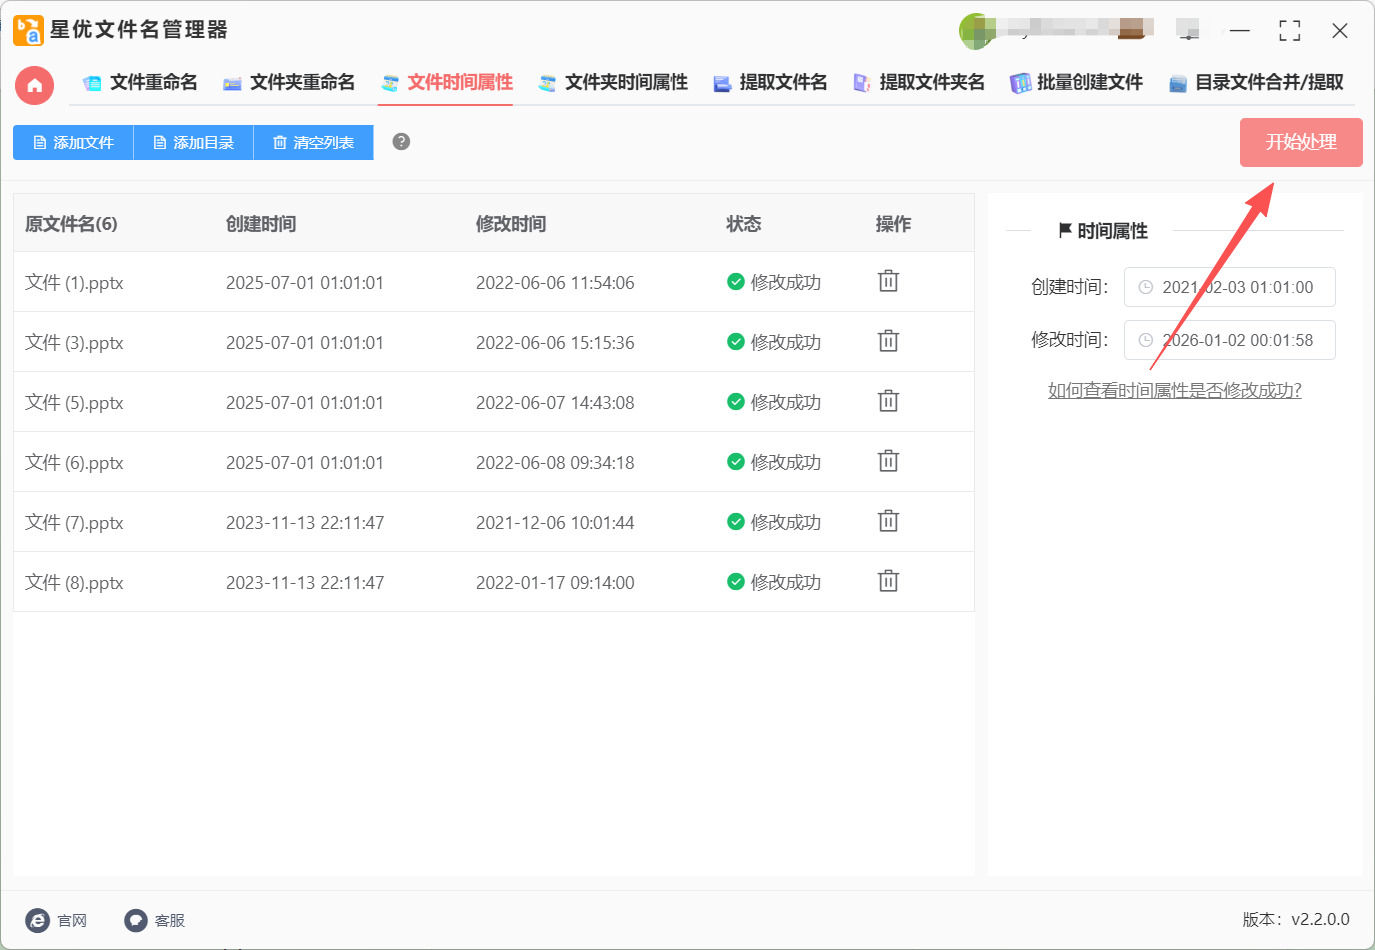The width and height of the screenshot is (1375, 950).
Task: Delete 文件 (6).pptx row via trash icon
Action: pyautogui.click(x=888, y=461)
